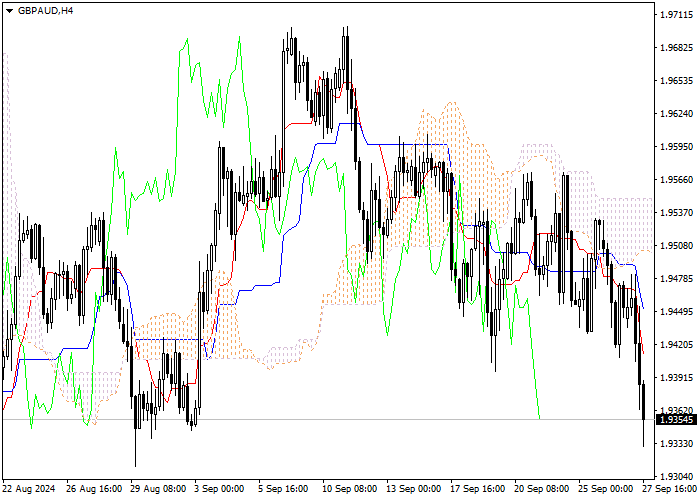Click the 26 Aug 16:00 time label

point(94,489)
